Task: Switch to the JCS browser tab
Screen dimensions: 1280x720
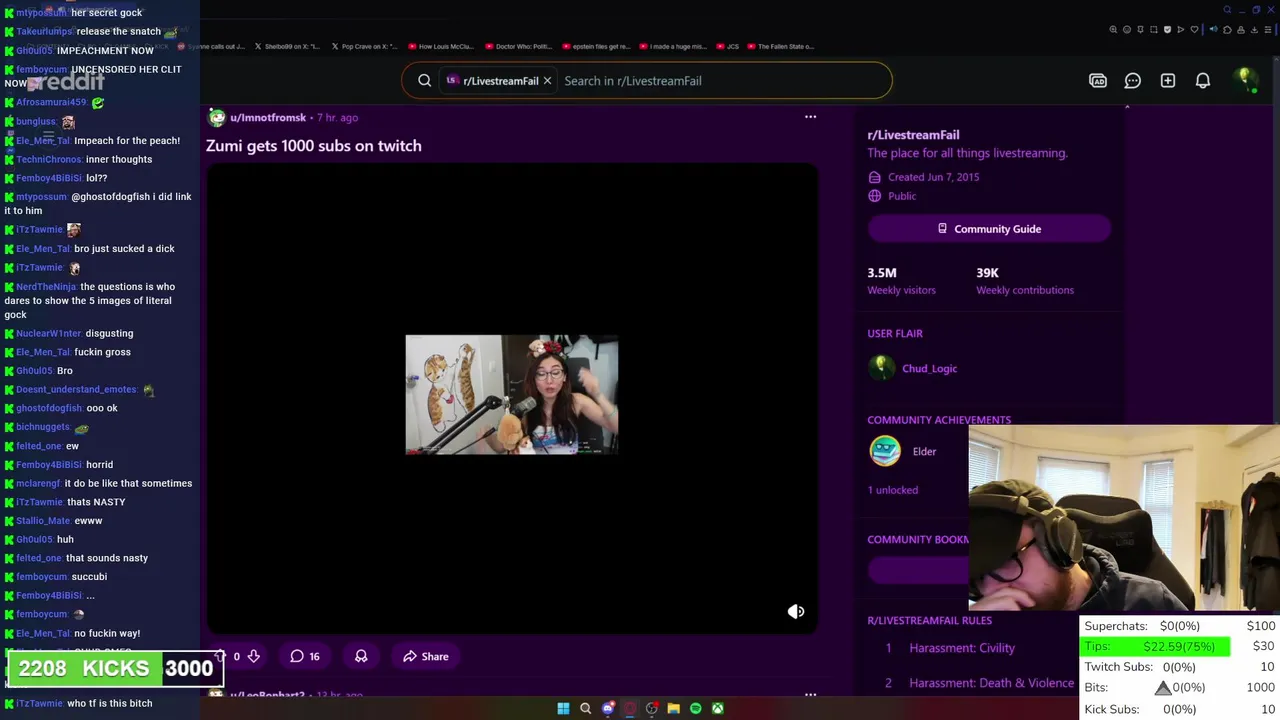Action: click(x=728, y=46)
